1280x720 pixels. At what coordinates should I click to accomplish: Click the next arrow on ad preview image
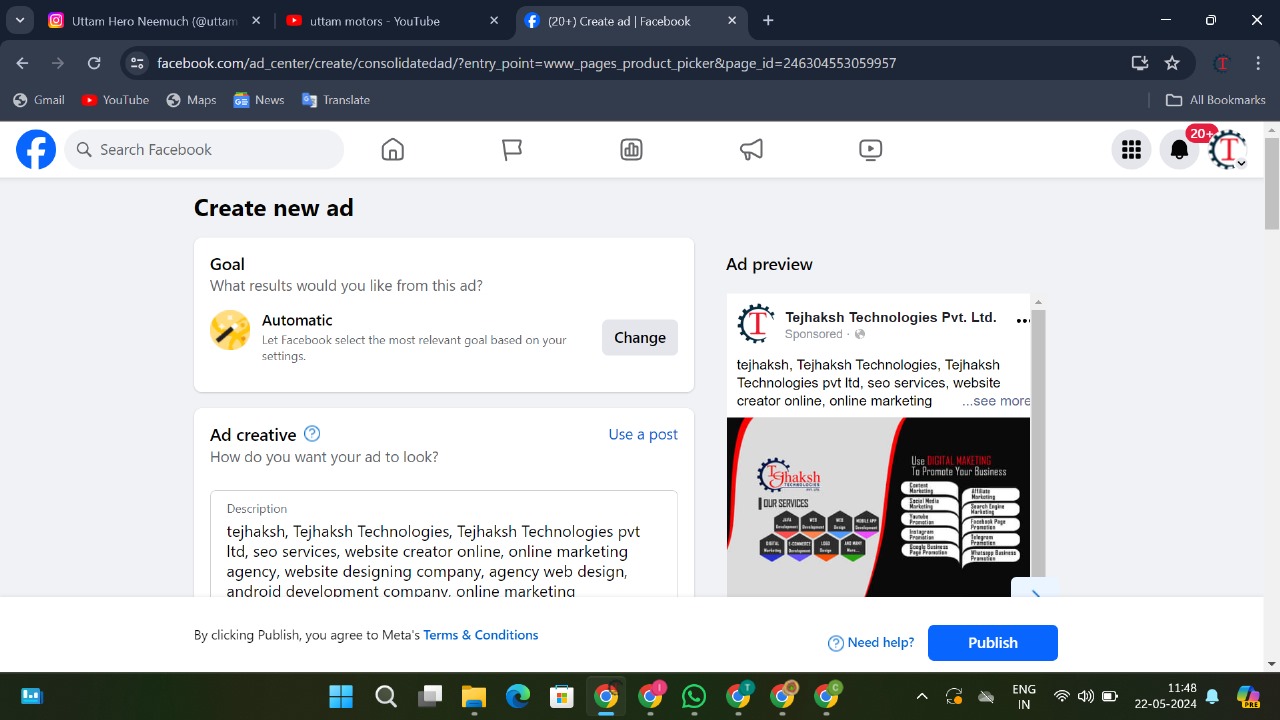pos(1035,593)
